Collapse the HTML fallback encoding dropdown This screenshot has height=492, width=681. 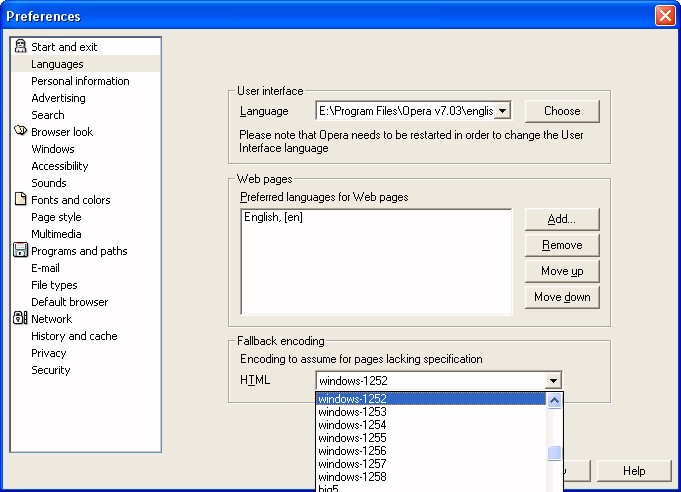553,380
